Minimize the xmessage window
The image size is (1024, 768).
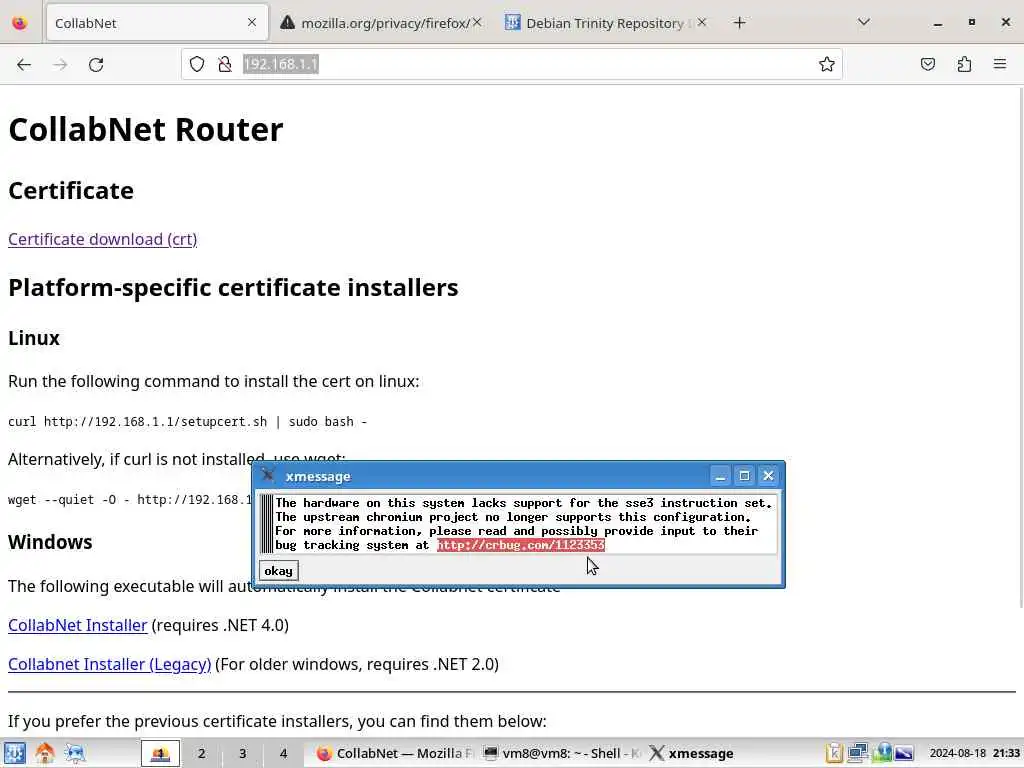tap(720, 476)
